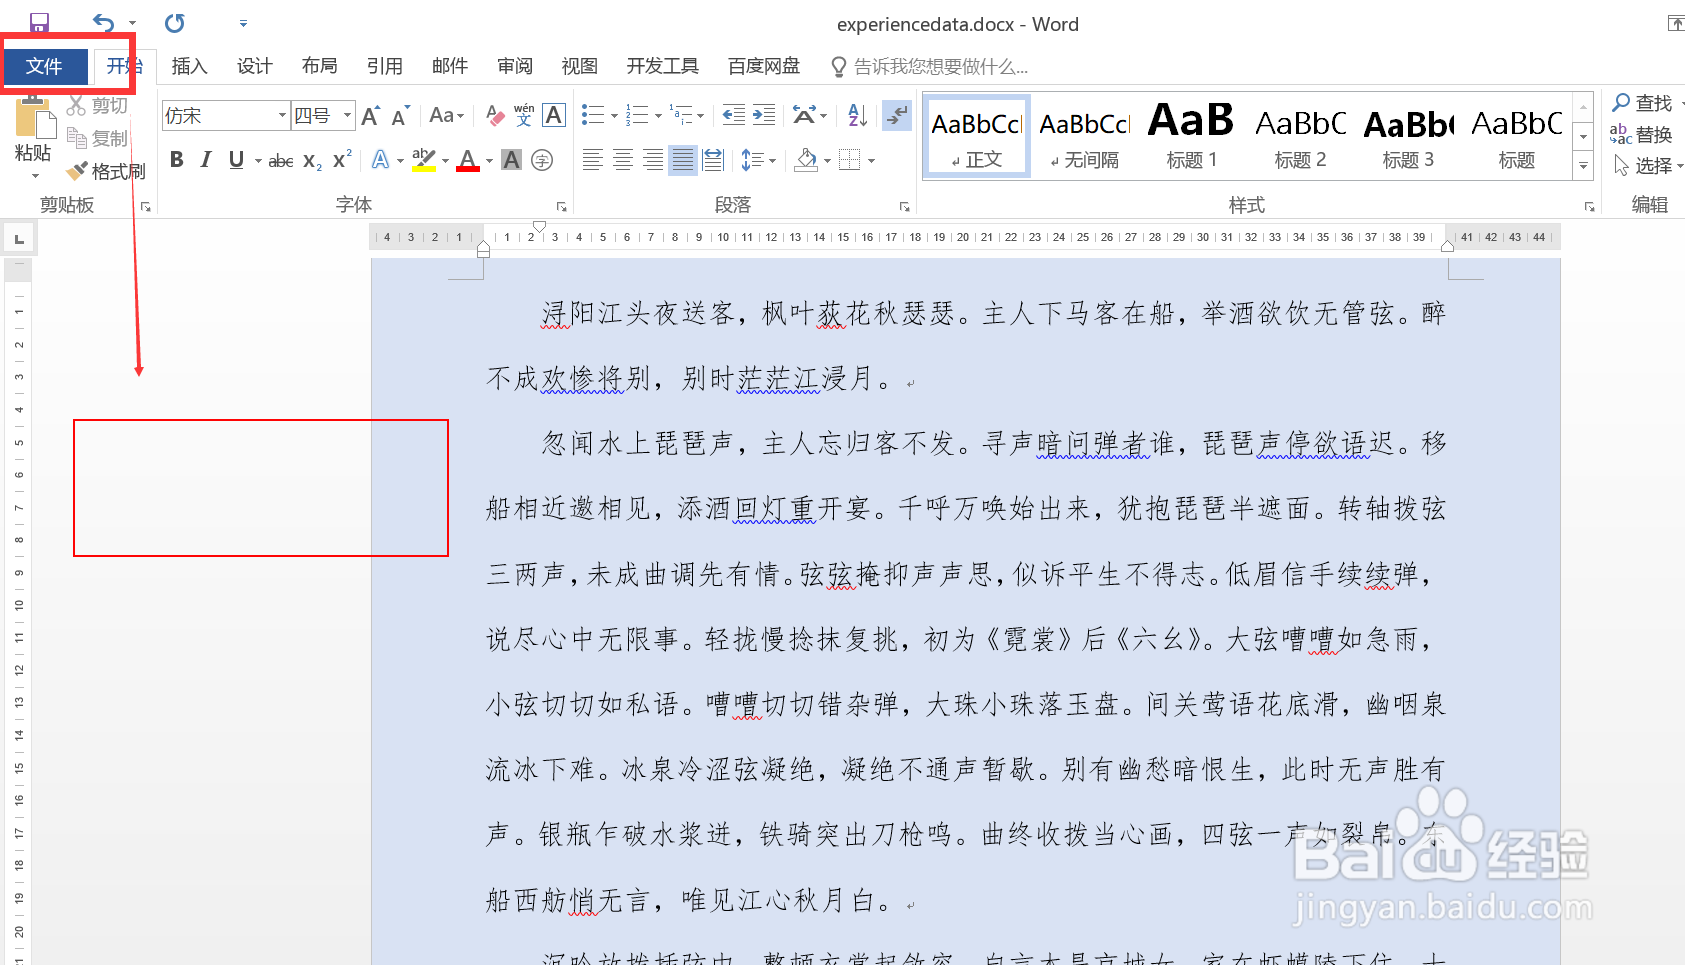Click the Paste clipboard icon
Image resolution: width=1685 pixels, height=965 pixels.
coord(33,120)
